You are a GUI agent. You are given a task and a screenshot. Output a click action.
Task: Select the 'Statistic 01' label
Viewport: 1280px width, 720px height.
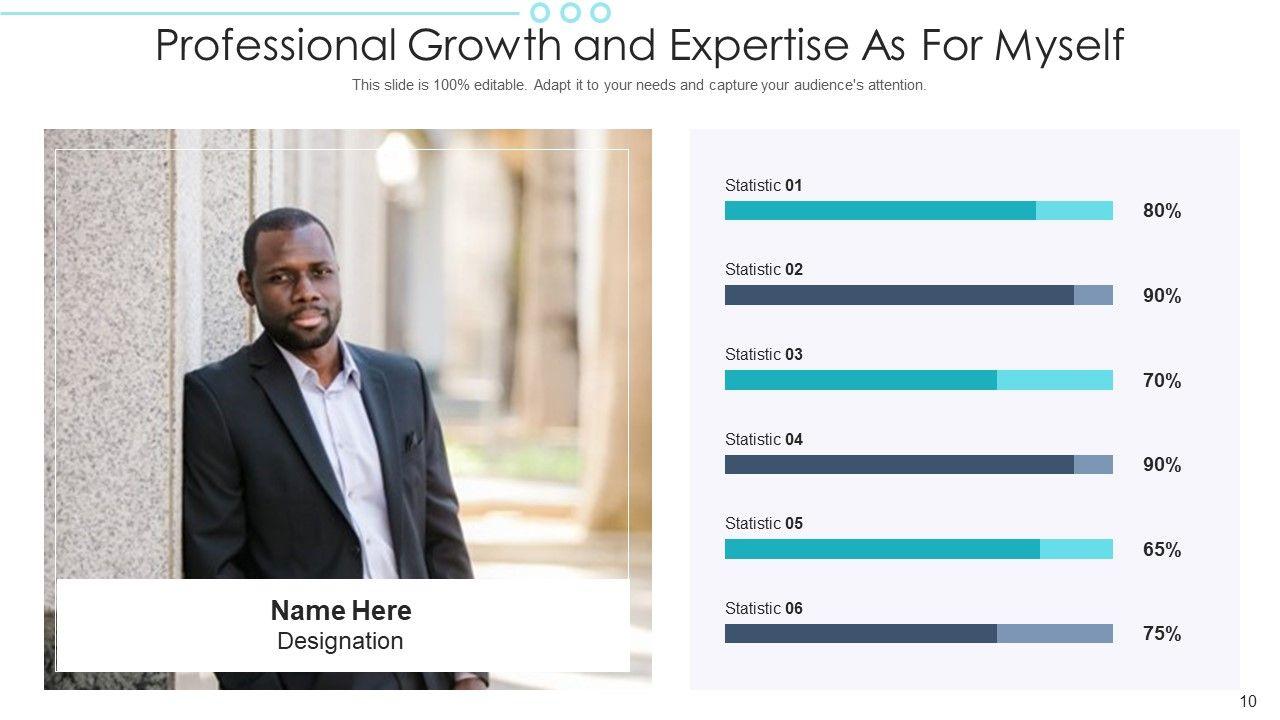(x=763, y=185)
